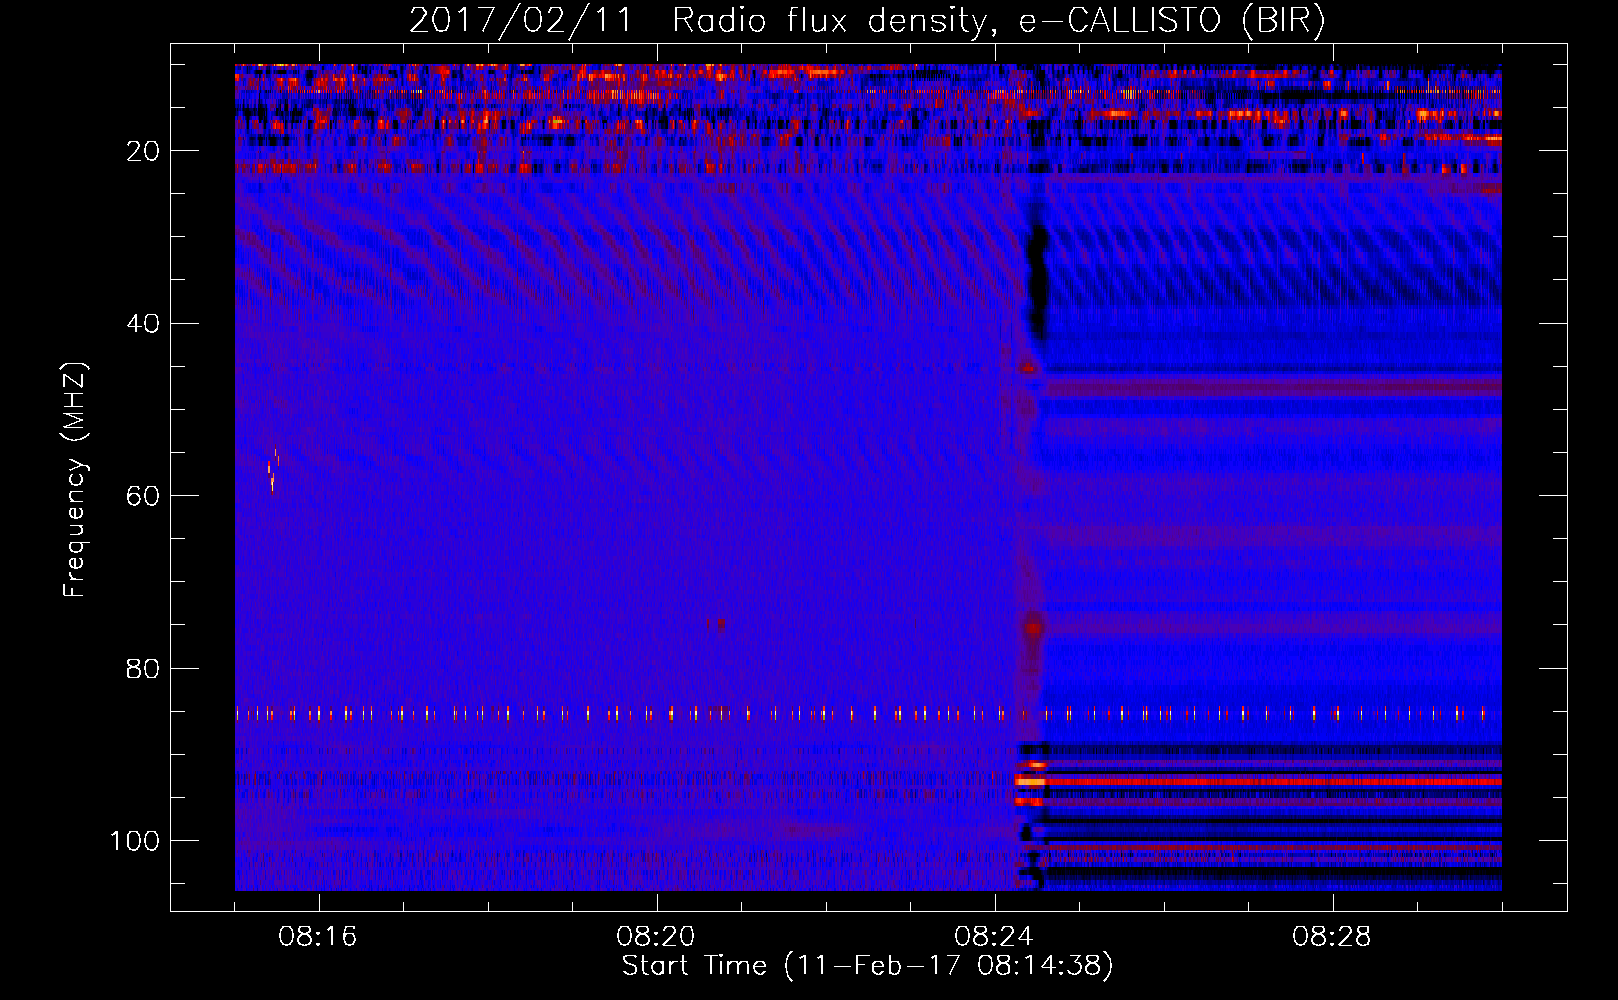The height and width of the screenshot is (1000, 1618).
Task: Select the 100 frequency tick label
Action: (135, 841)
